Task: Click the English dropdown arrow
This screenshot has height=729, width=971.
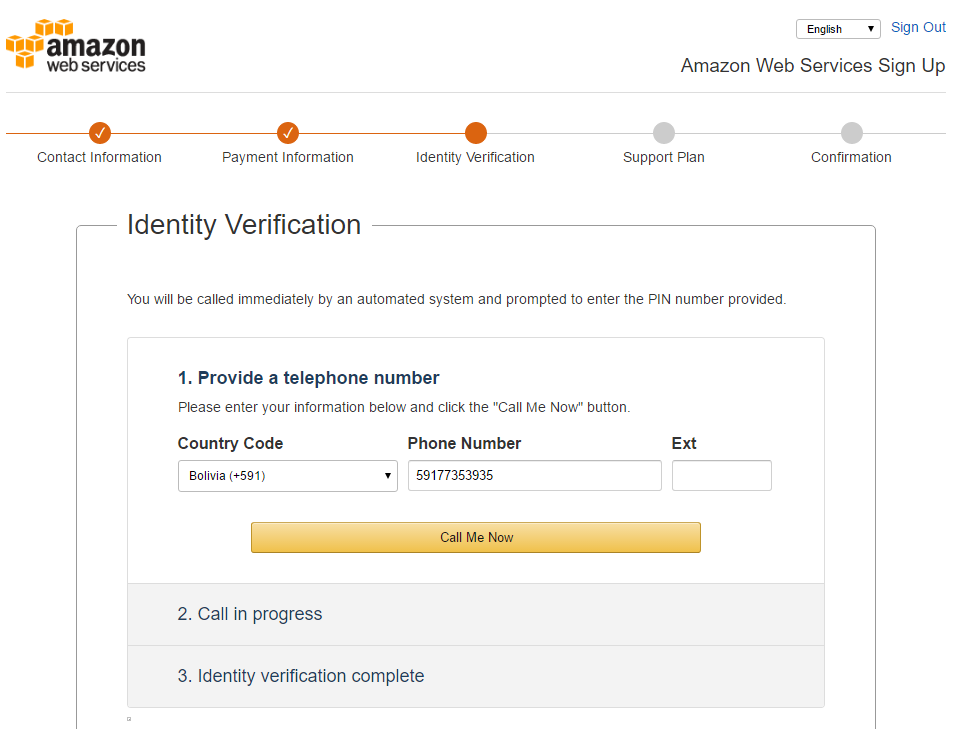Action: (x=869, y=28)
